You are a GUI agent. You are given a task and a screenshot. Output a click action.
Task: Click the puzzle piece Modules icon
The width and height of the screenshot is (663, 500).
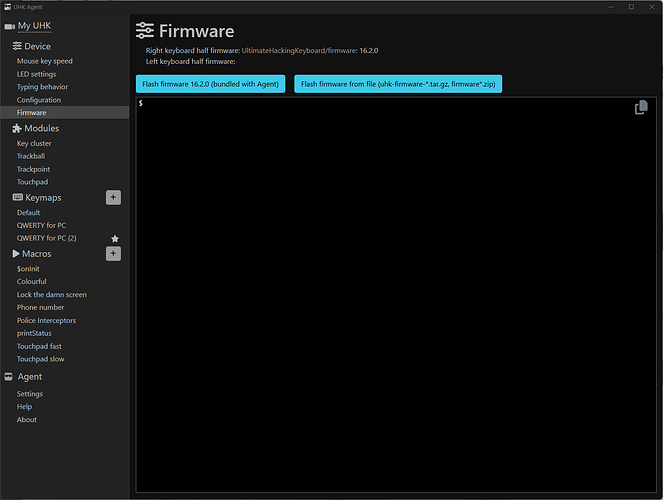(17, 129)
